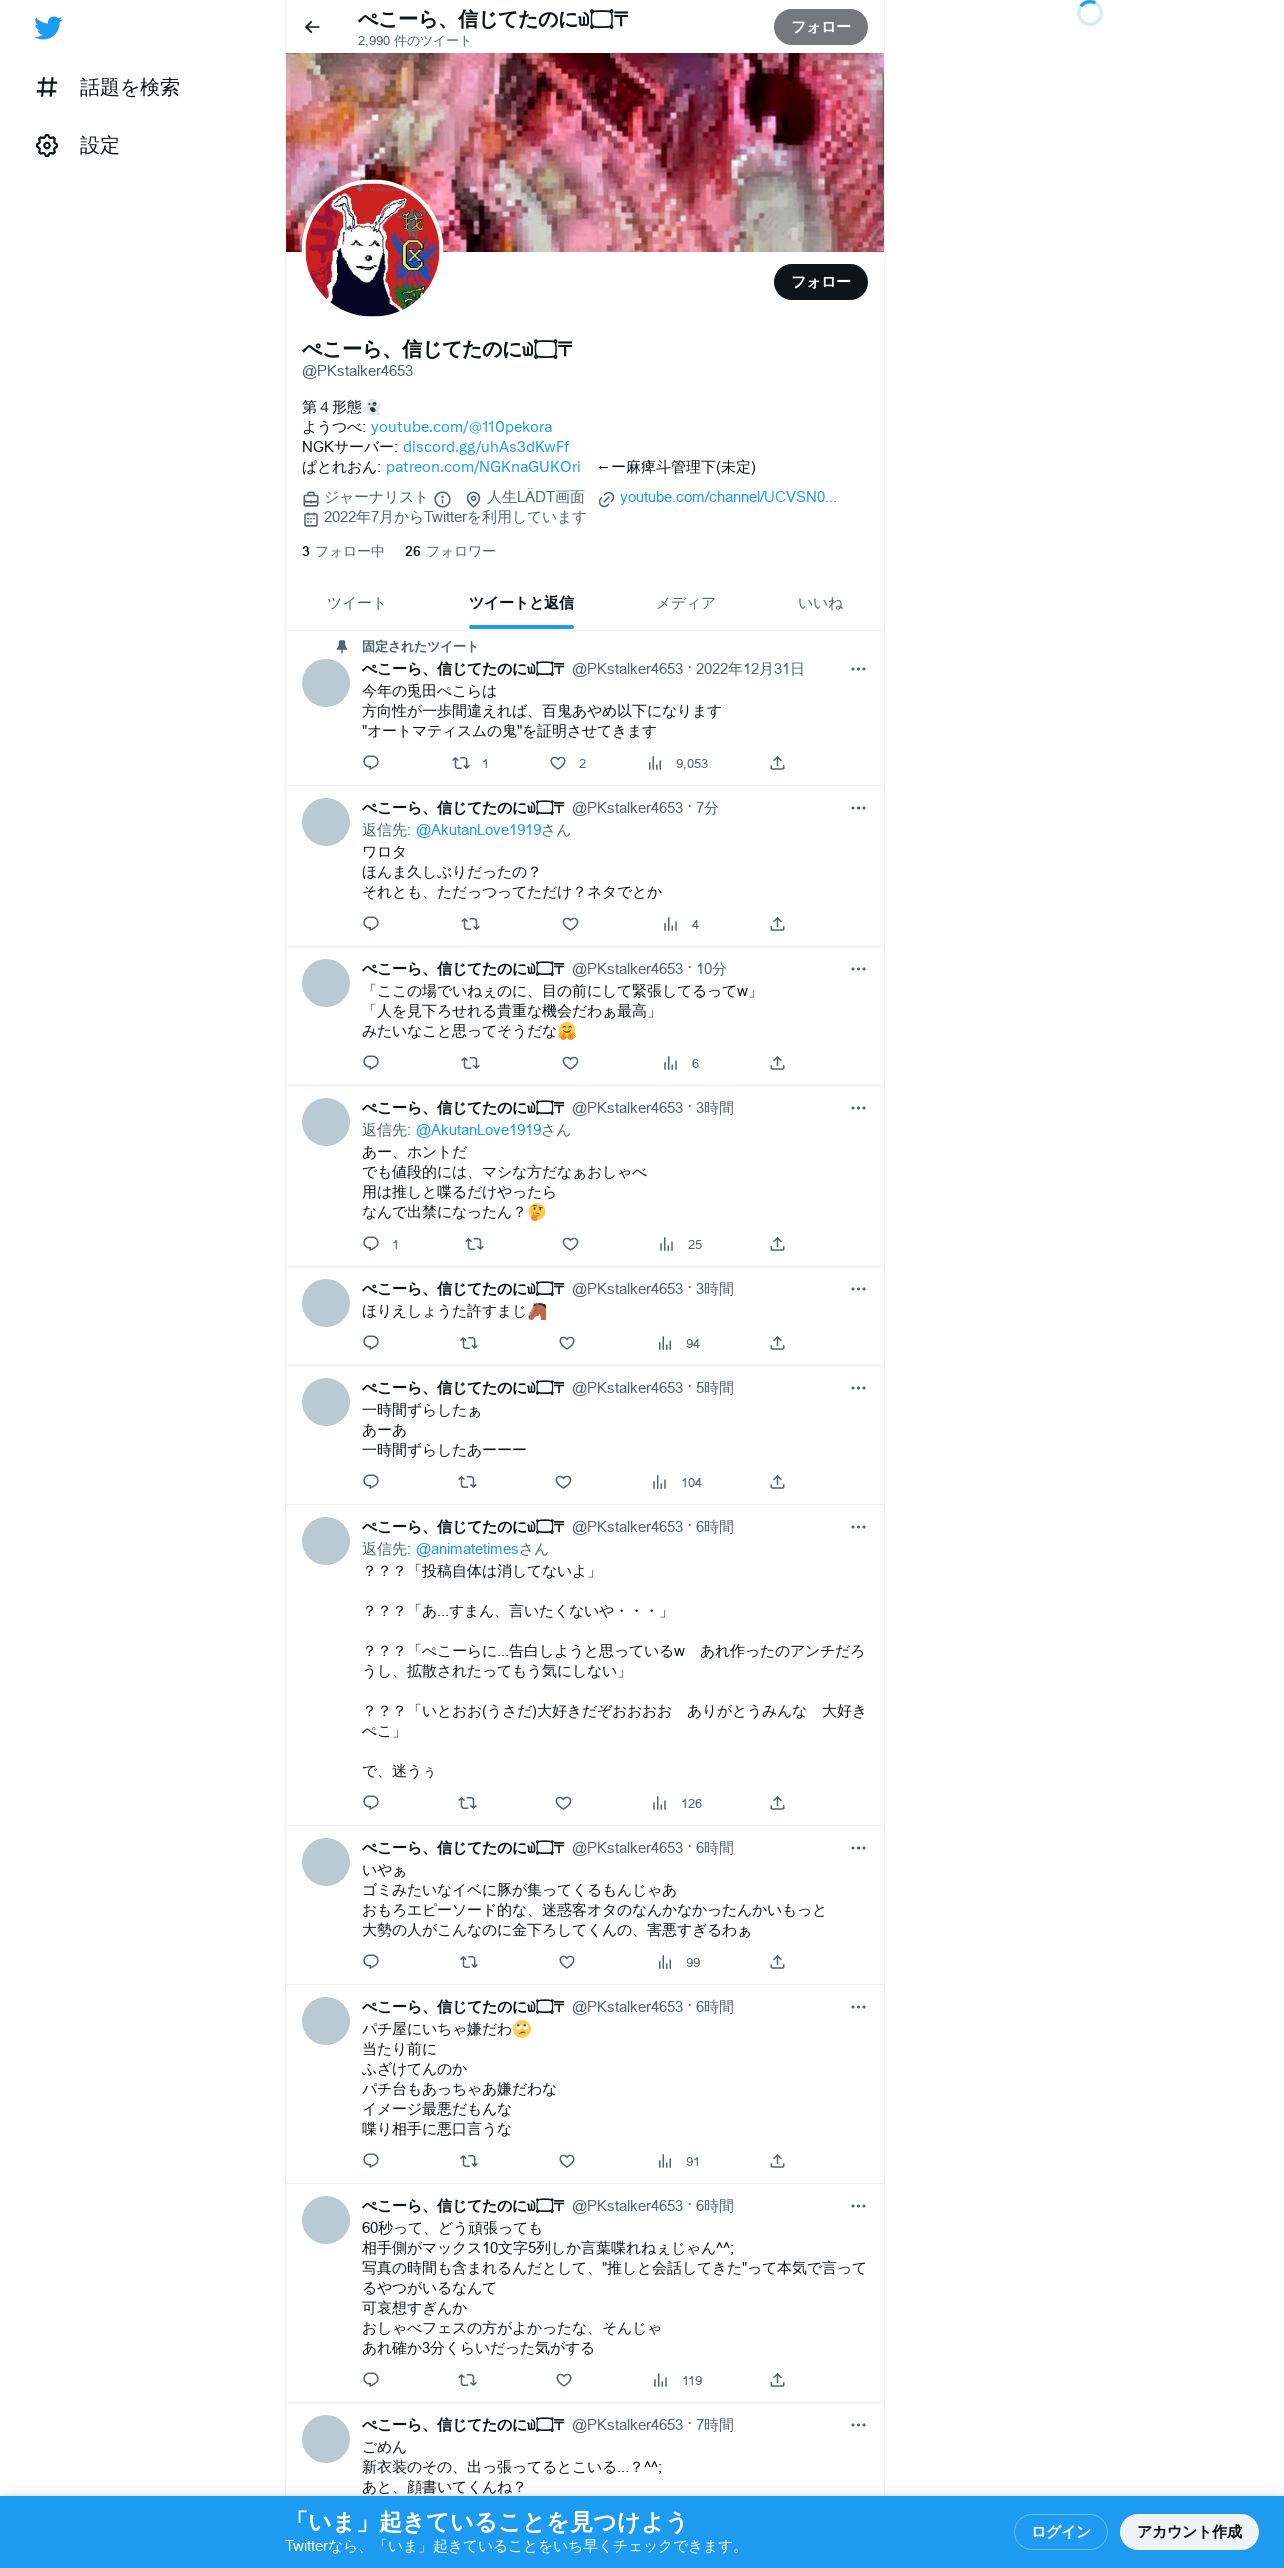Viewport: 1284px width, 2568px height.
Task: Open the youtube.com/@110pekora link
Action: click(461, 427)
